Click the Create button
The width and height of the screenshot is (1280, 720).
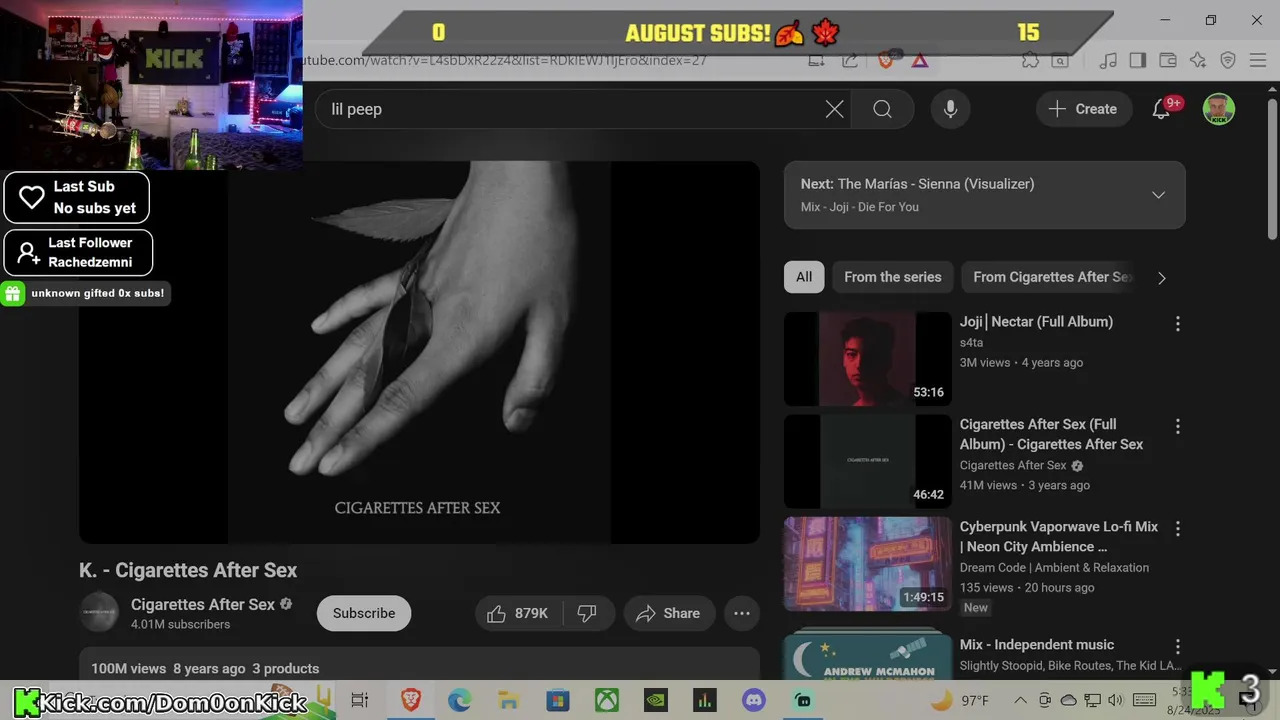pyautogui.click(x=1083, y=109)
